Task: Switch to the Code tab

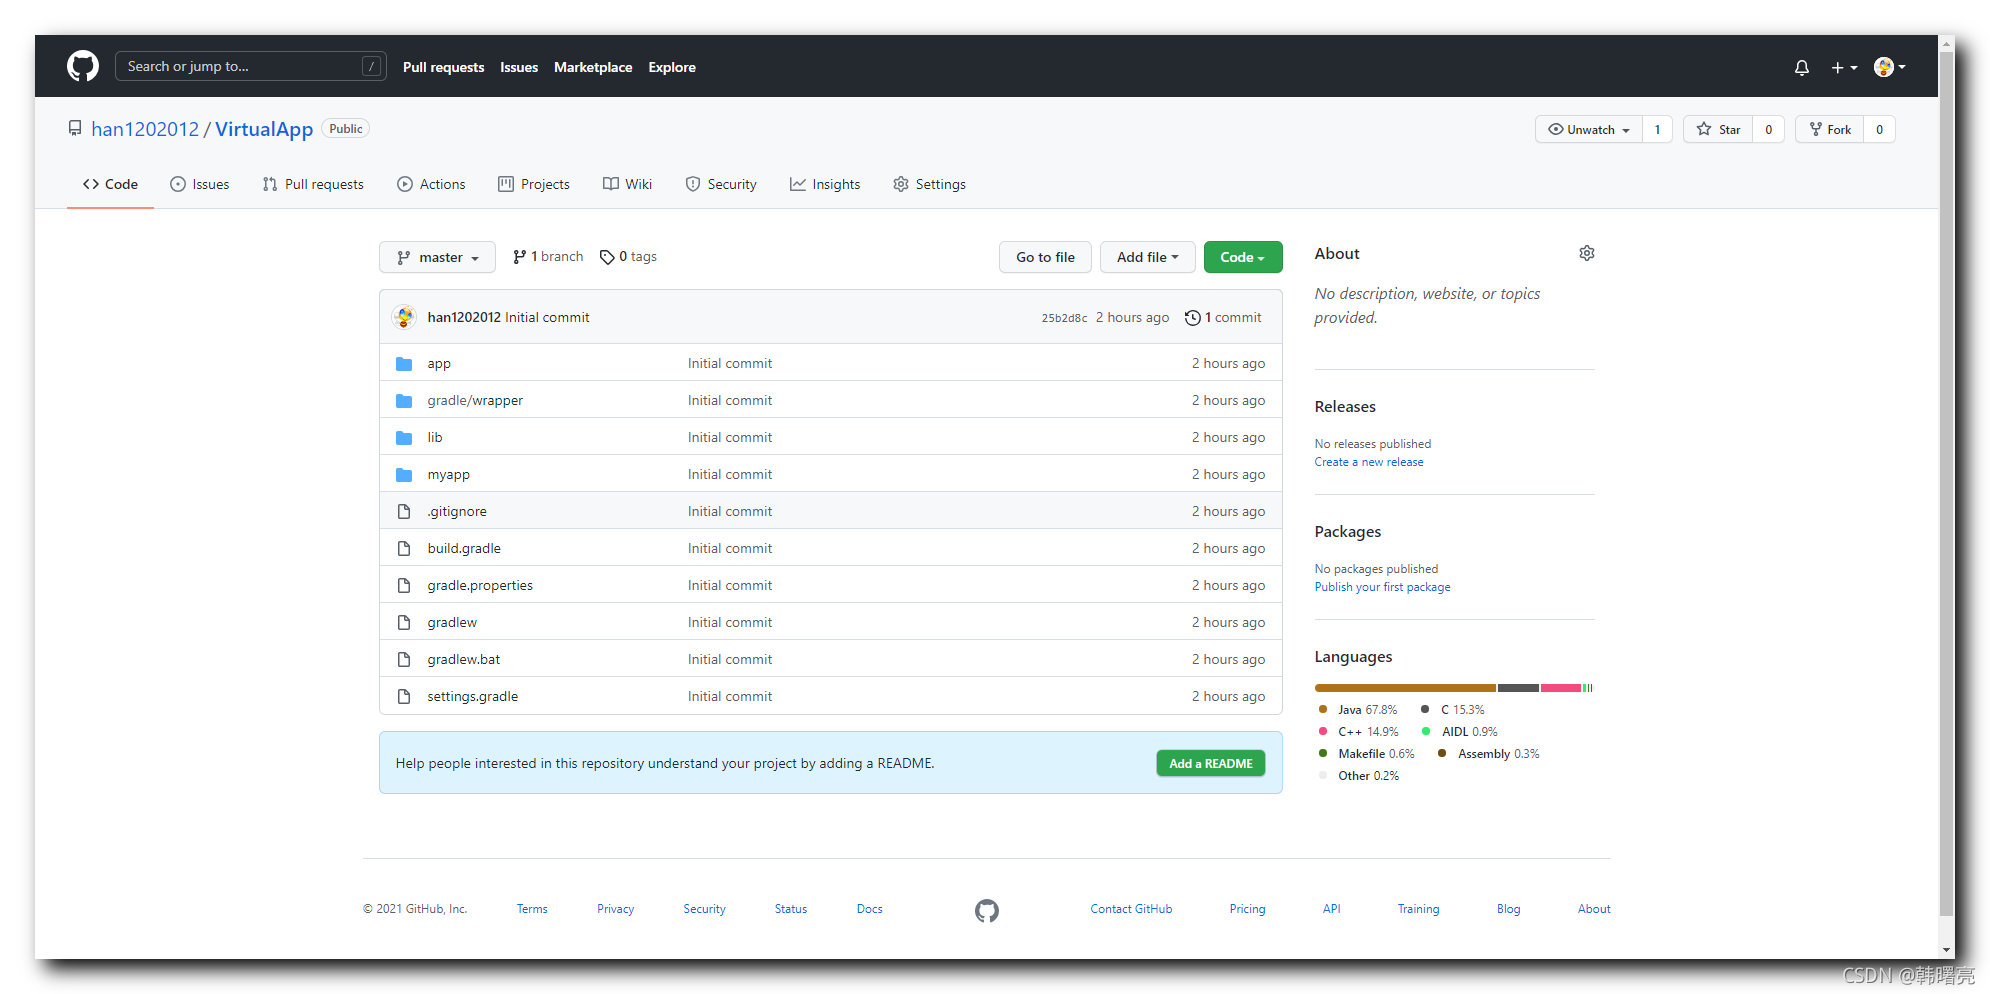Action: coord(110,184)
